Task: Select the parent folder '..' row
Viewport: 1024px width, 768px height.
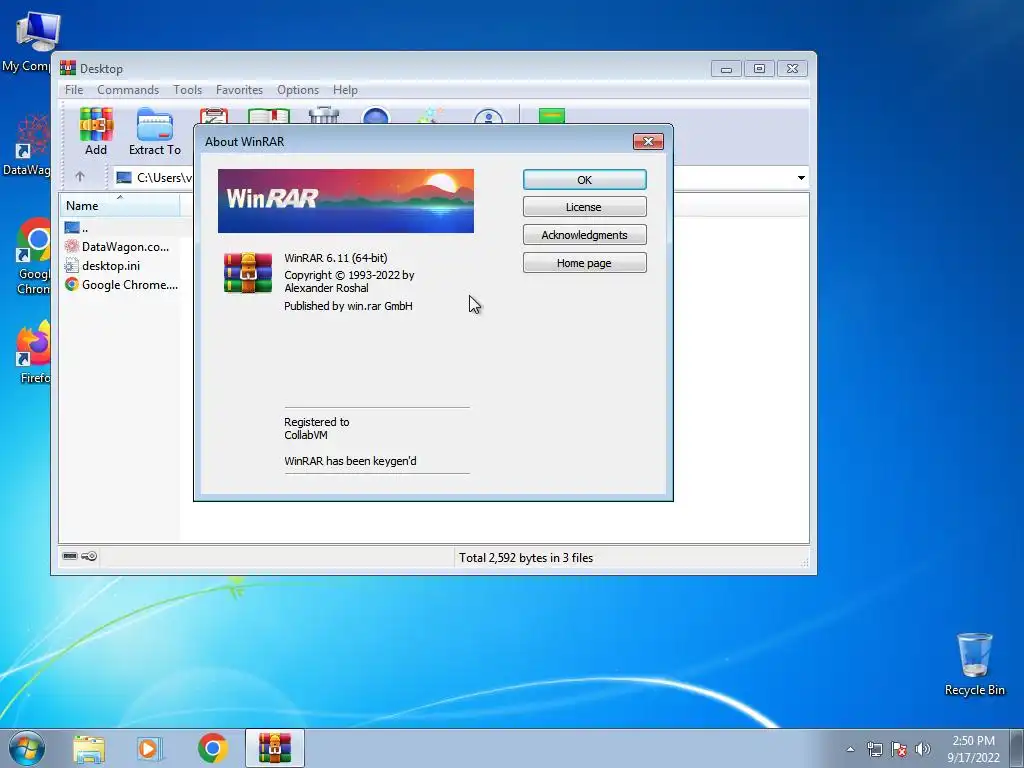Action: coord(120,227)
